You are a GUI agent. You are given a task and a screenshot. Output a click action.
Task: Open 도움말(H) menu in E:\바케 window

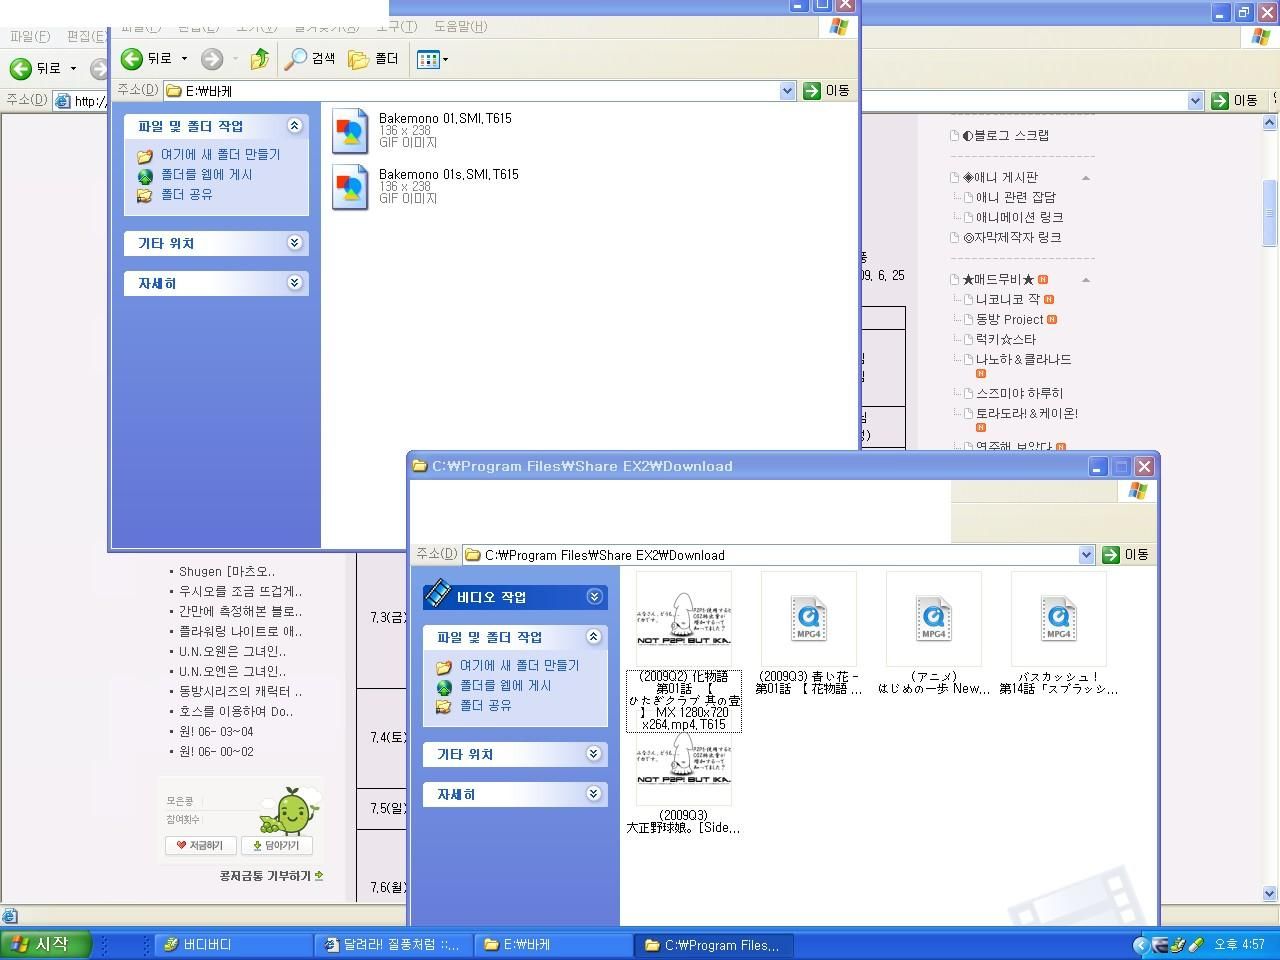tap(460, 27)
